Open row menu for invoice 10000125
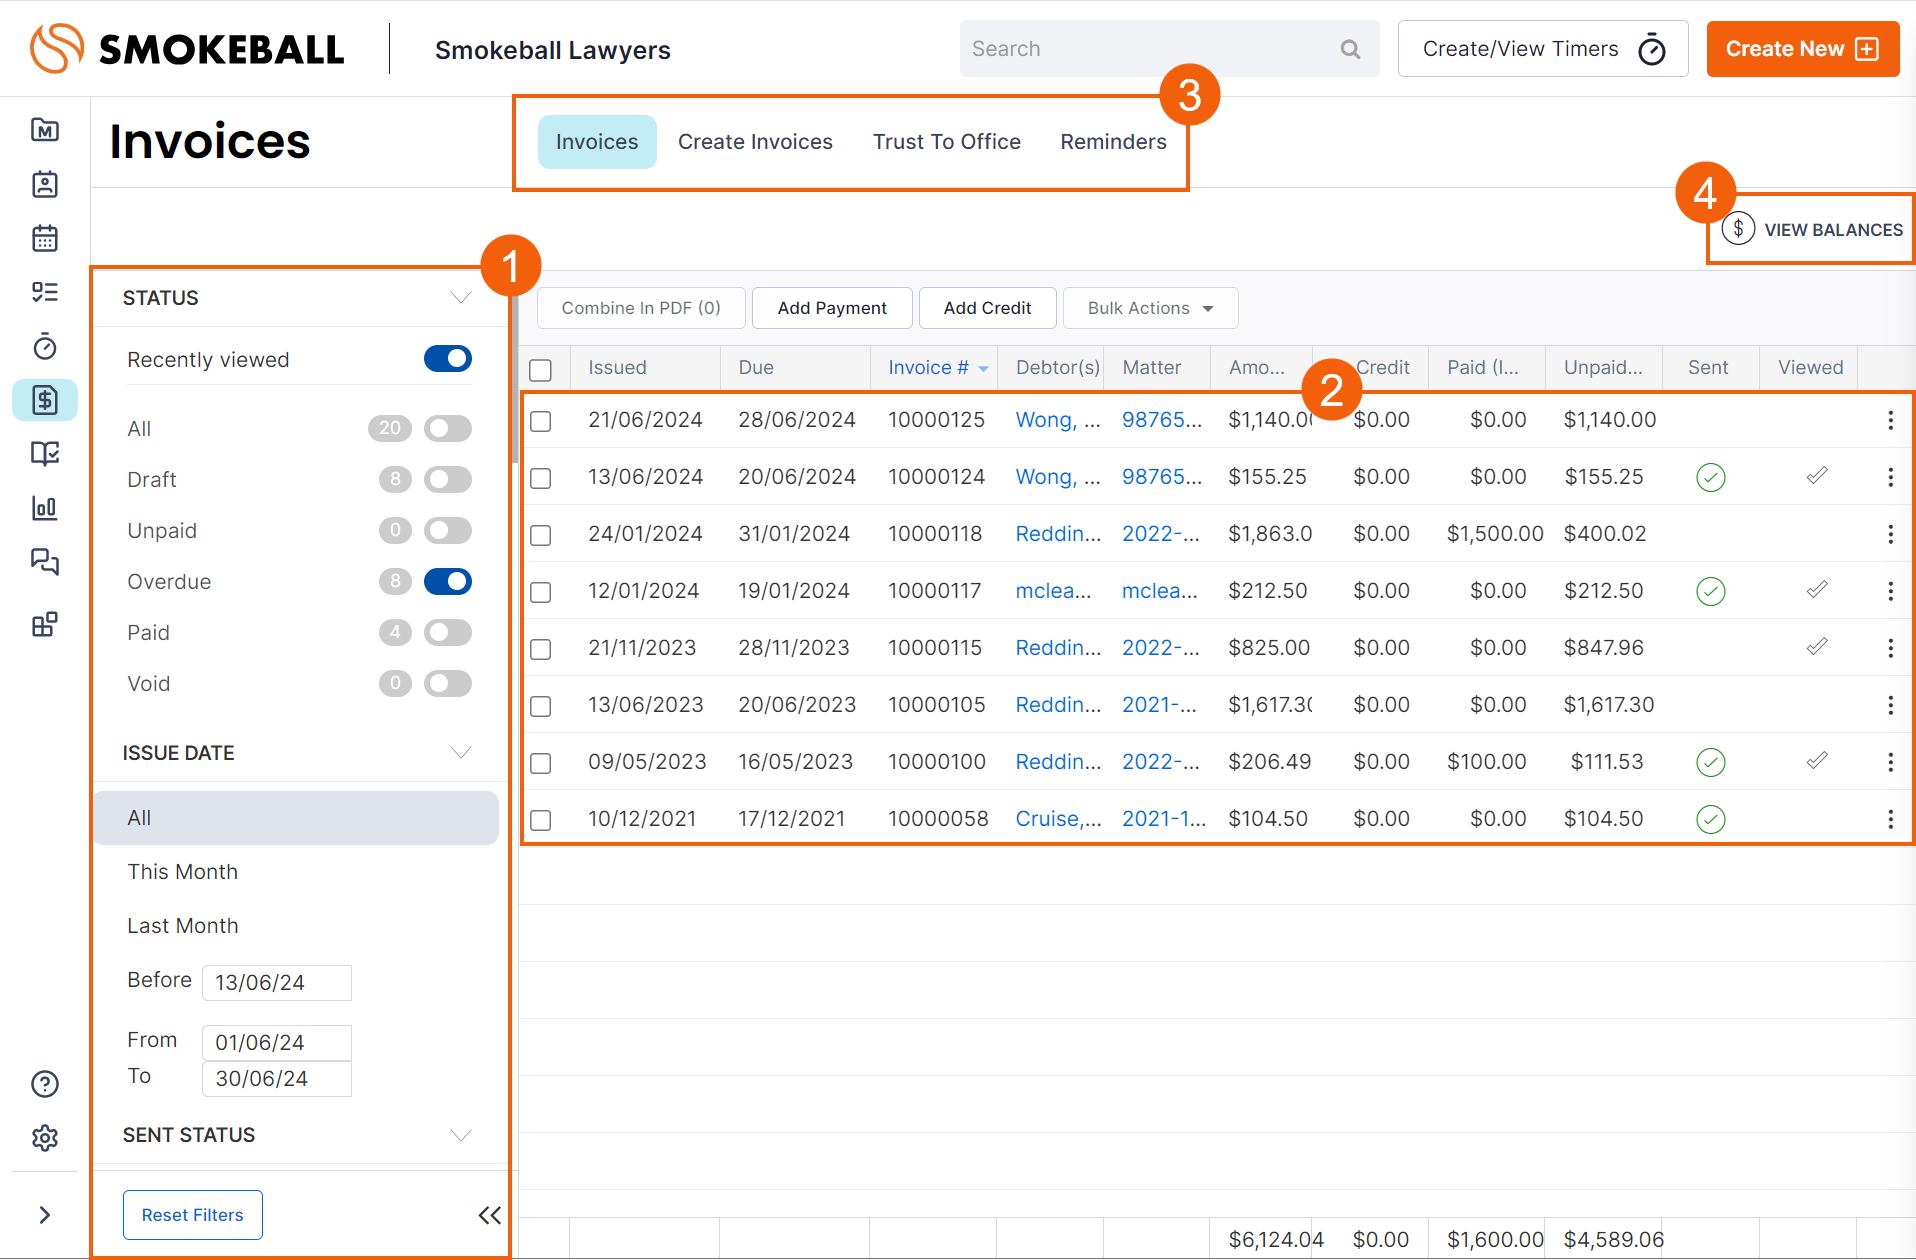This screenshot has width=1916, height=1260. [1890, 420]
